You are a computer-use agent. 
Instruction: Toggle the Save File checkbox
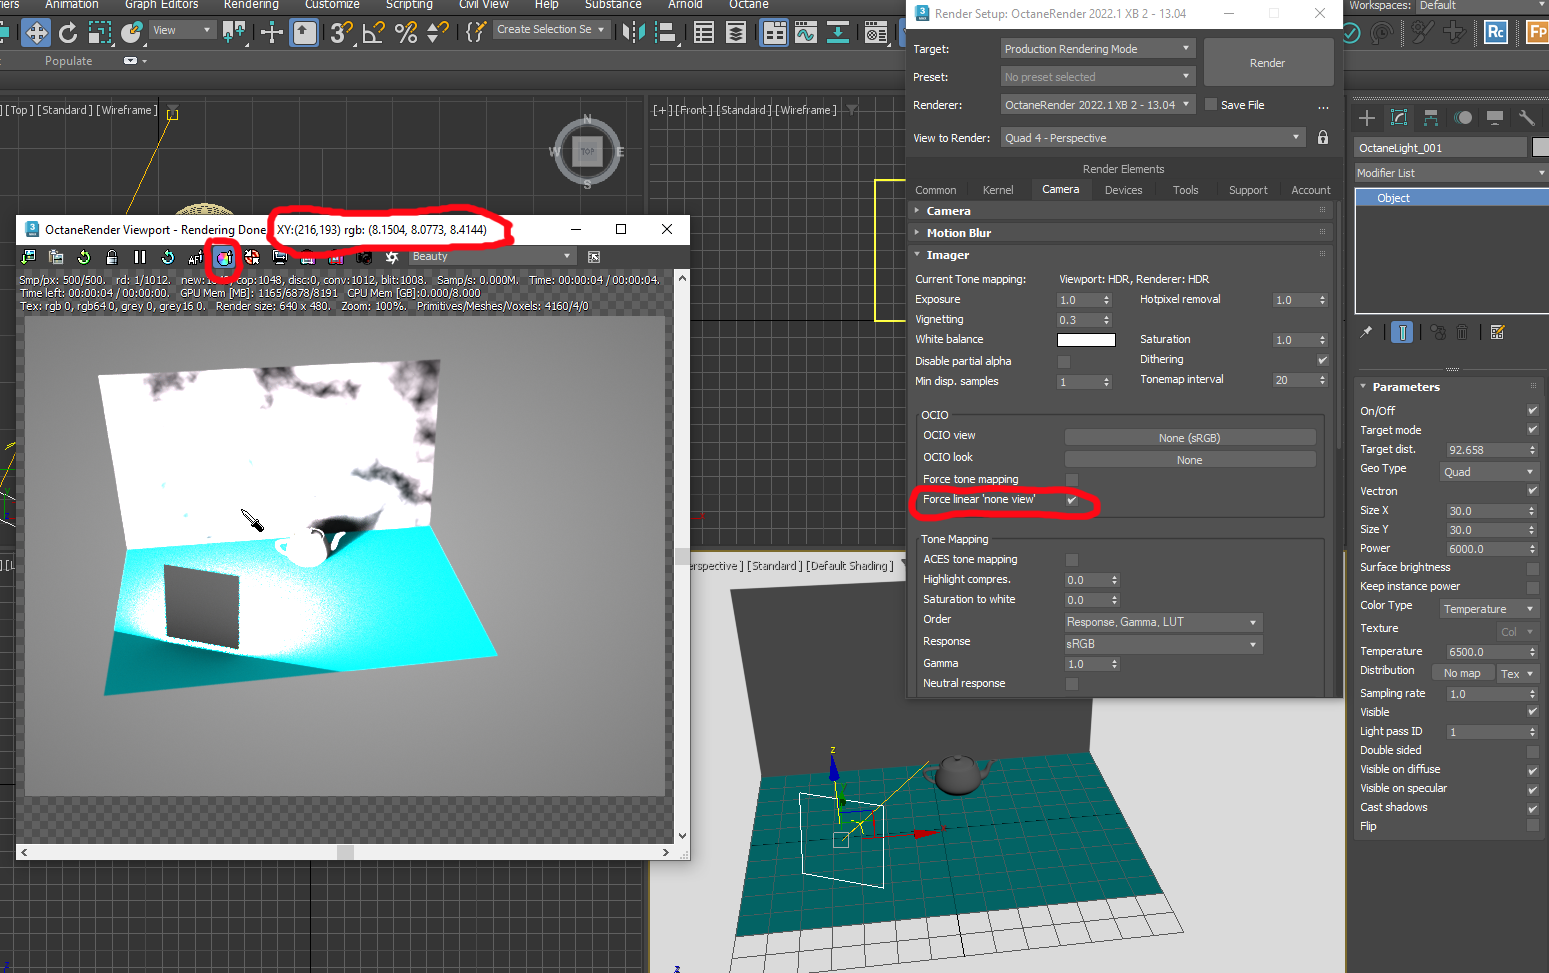pyautogui.click(x=1211, y=104)
